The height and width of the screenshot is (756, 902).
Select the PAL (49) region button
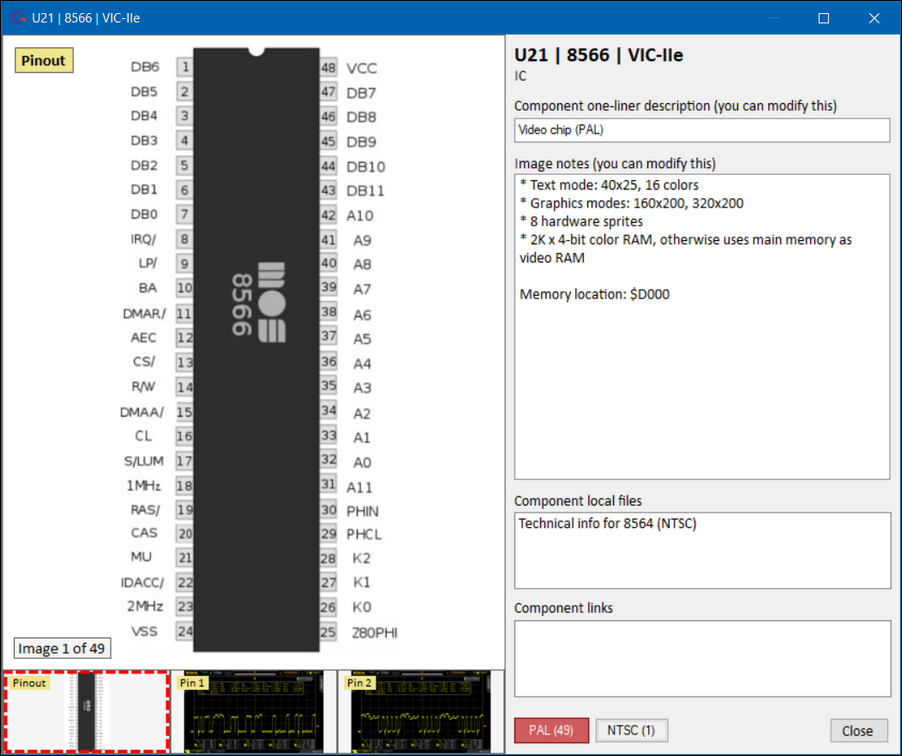tap(551, 730)
